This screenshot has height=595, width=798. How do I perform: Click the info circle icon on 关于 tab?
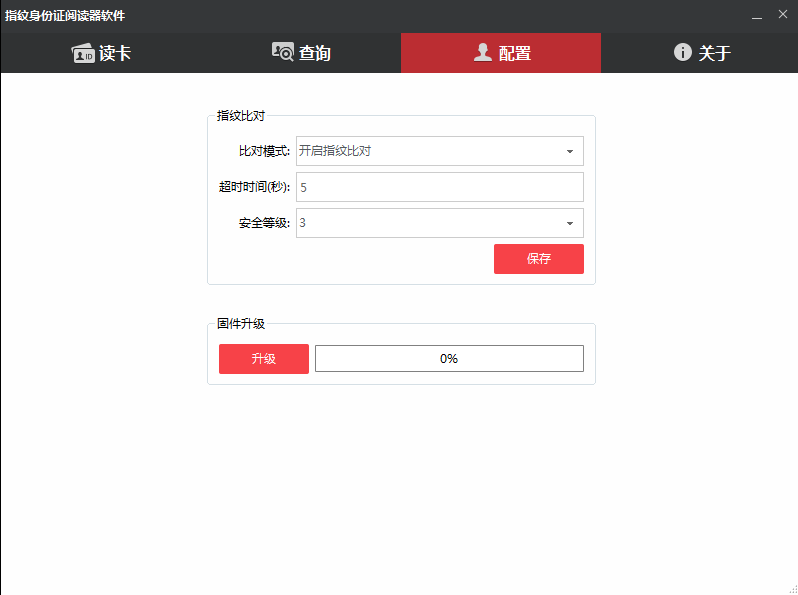682,52
